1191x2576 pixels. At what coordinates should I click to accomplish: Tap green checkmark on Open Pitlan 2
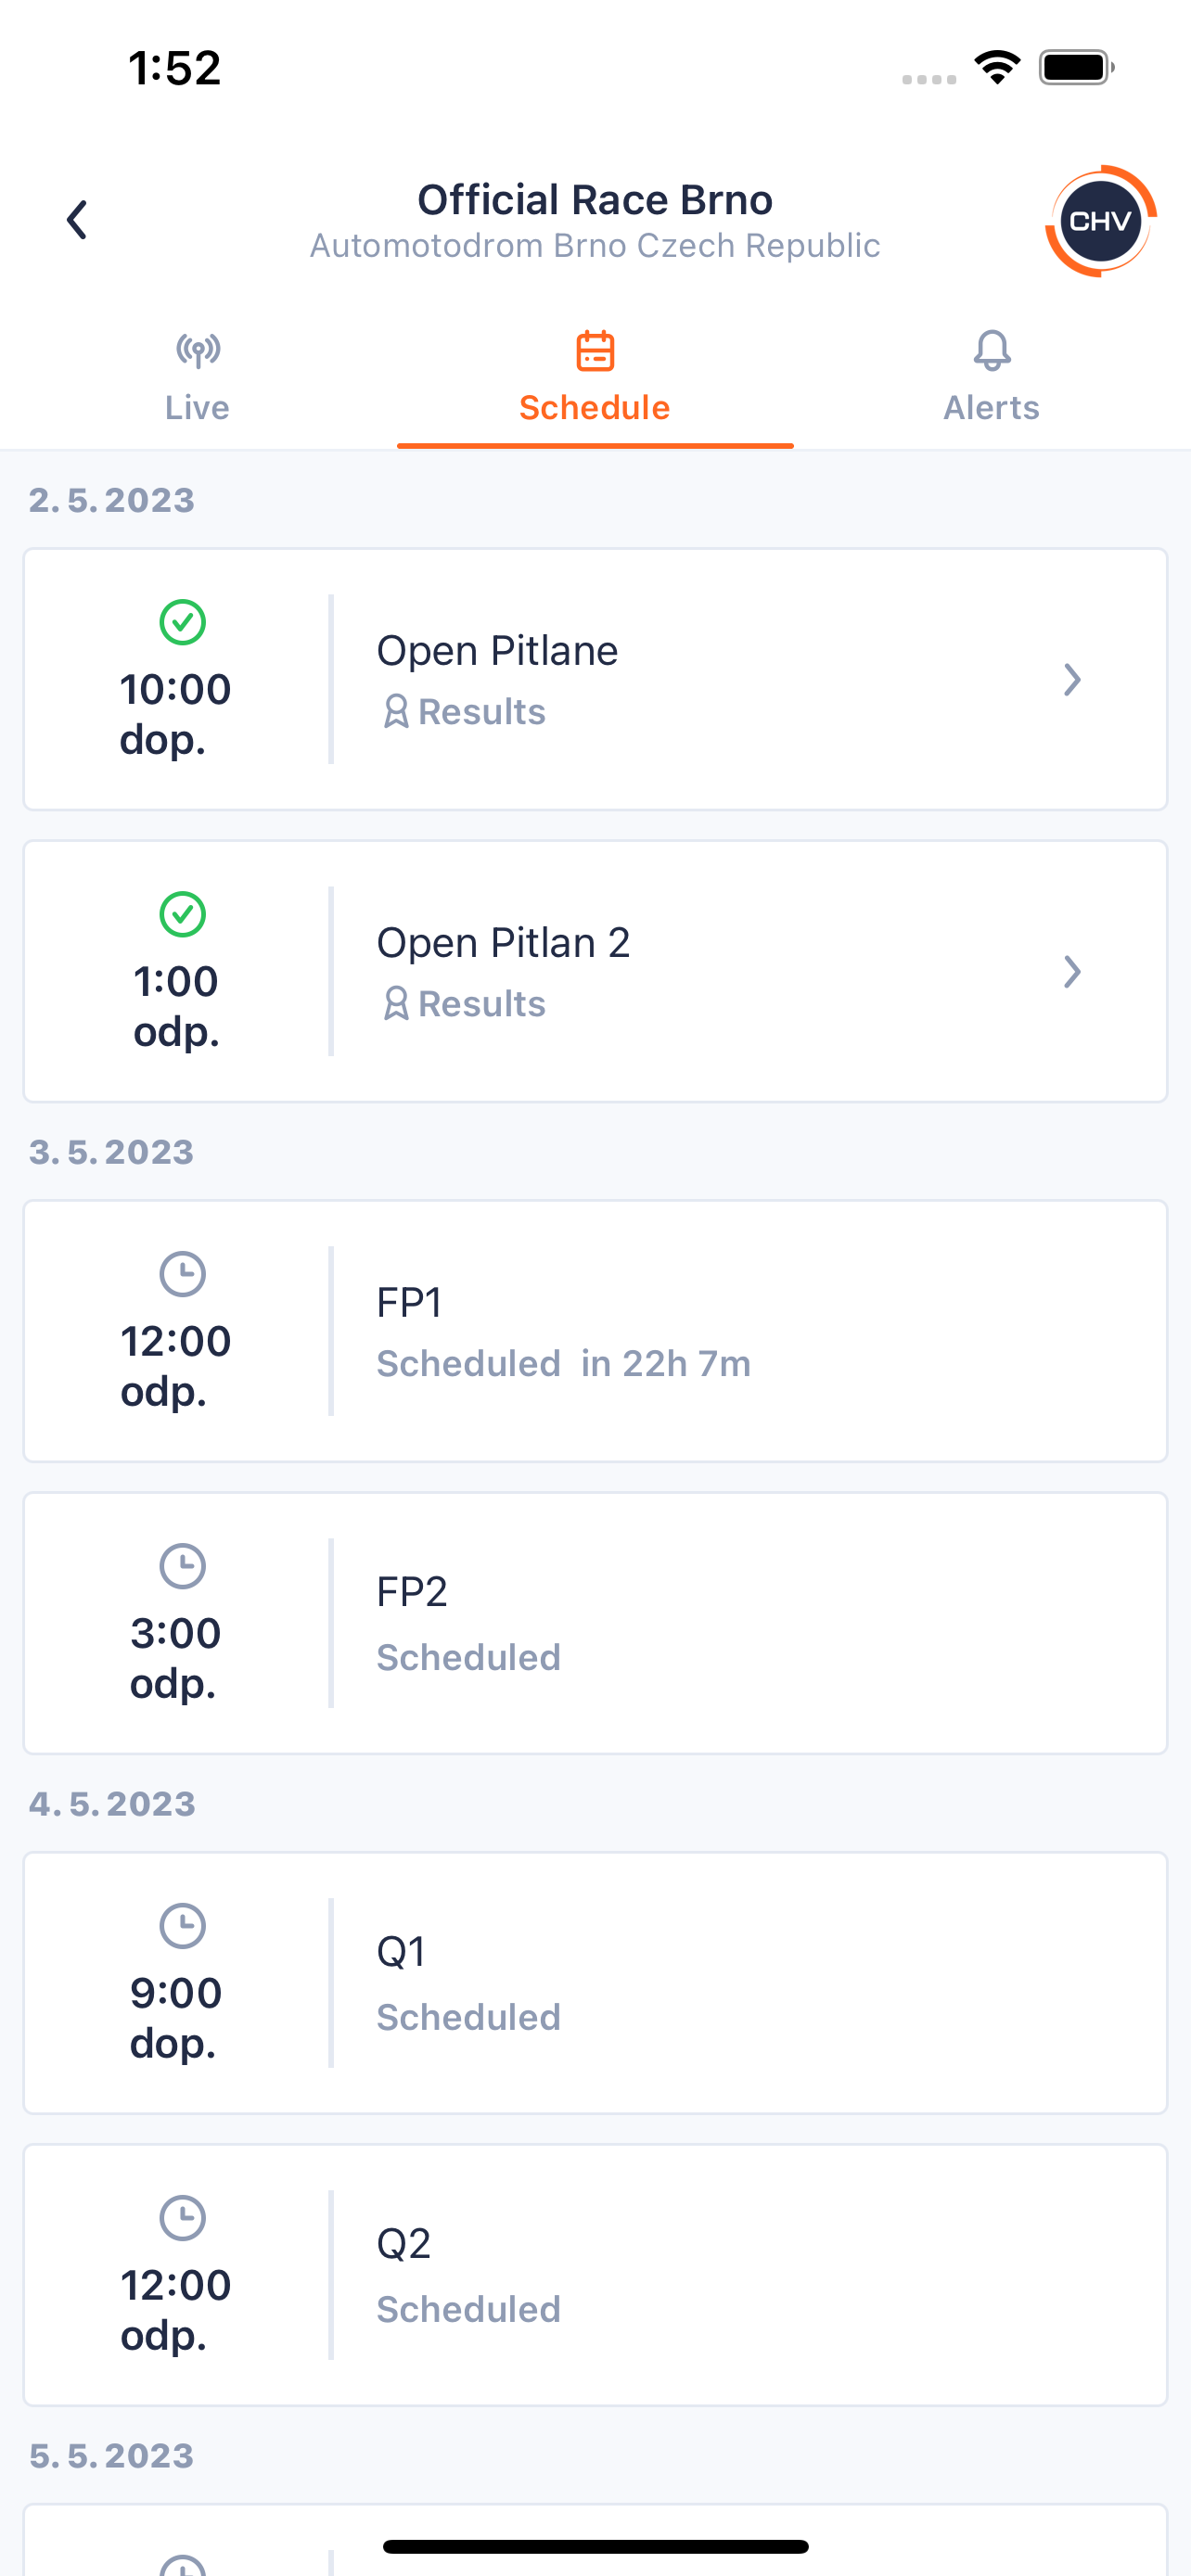coord(183,914)
